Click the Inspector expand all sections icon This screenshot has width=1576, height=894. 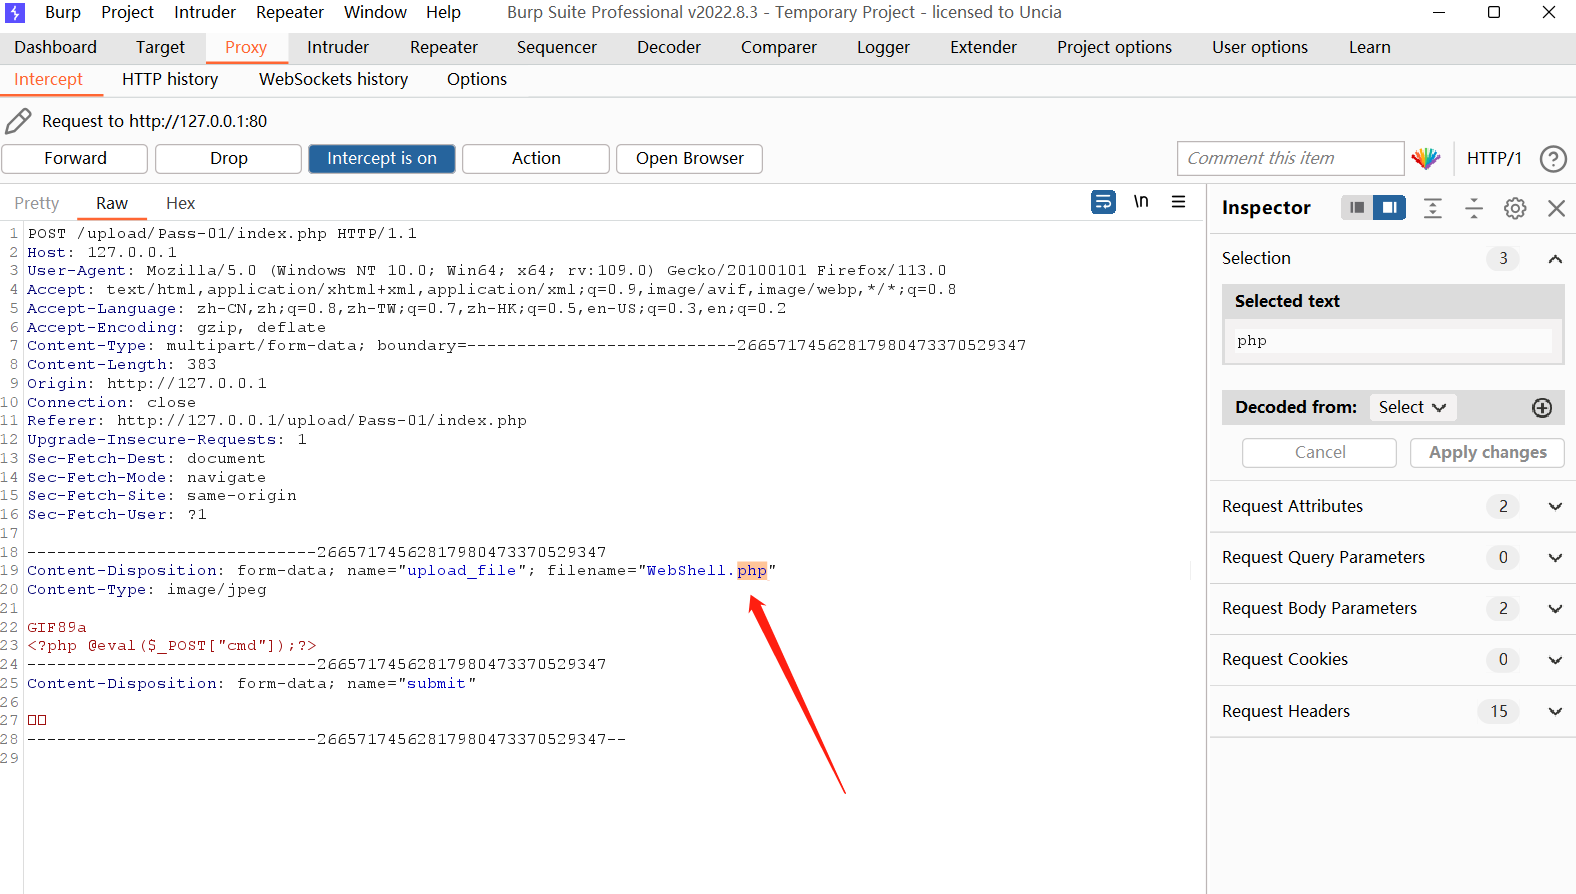coord(1433,208)
